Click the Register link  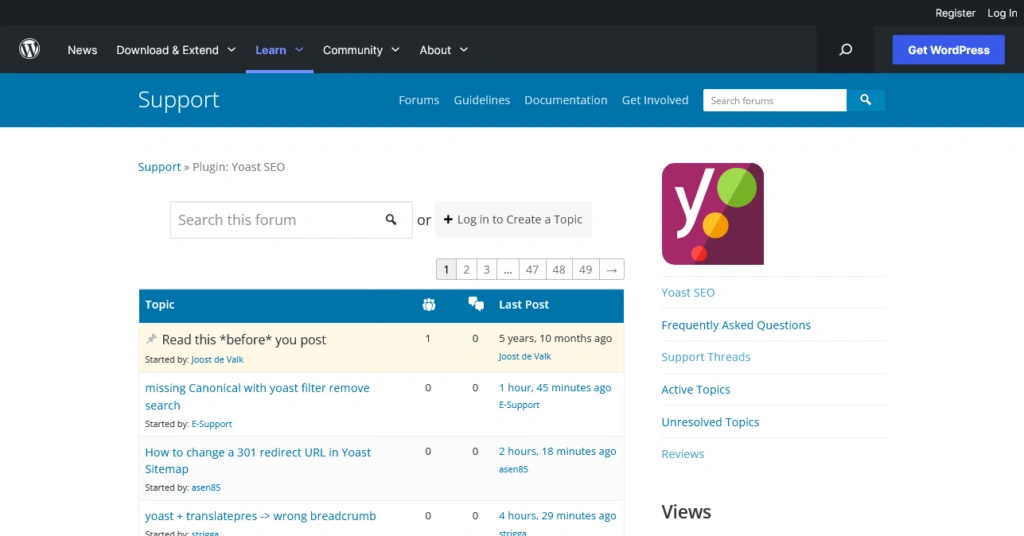[955, 13]
